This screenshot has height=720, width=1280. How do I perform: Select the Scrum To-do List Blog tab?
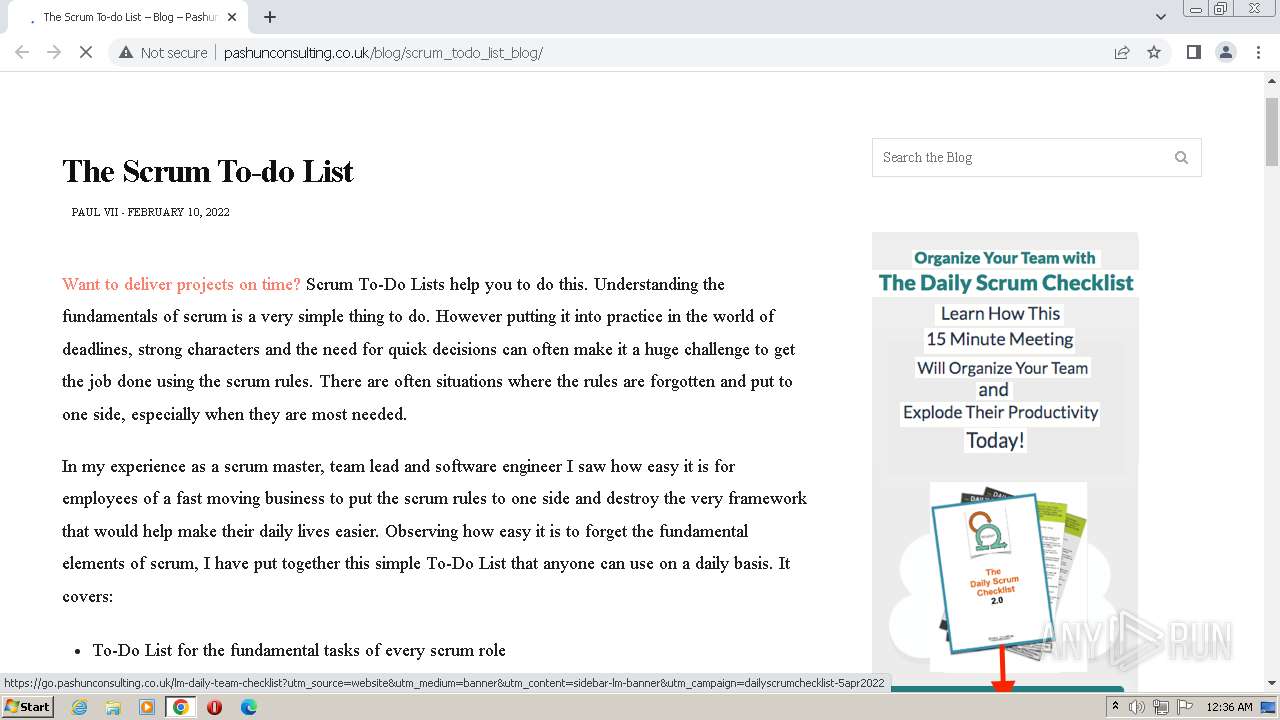click(x=128, y=17)
